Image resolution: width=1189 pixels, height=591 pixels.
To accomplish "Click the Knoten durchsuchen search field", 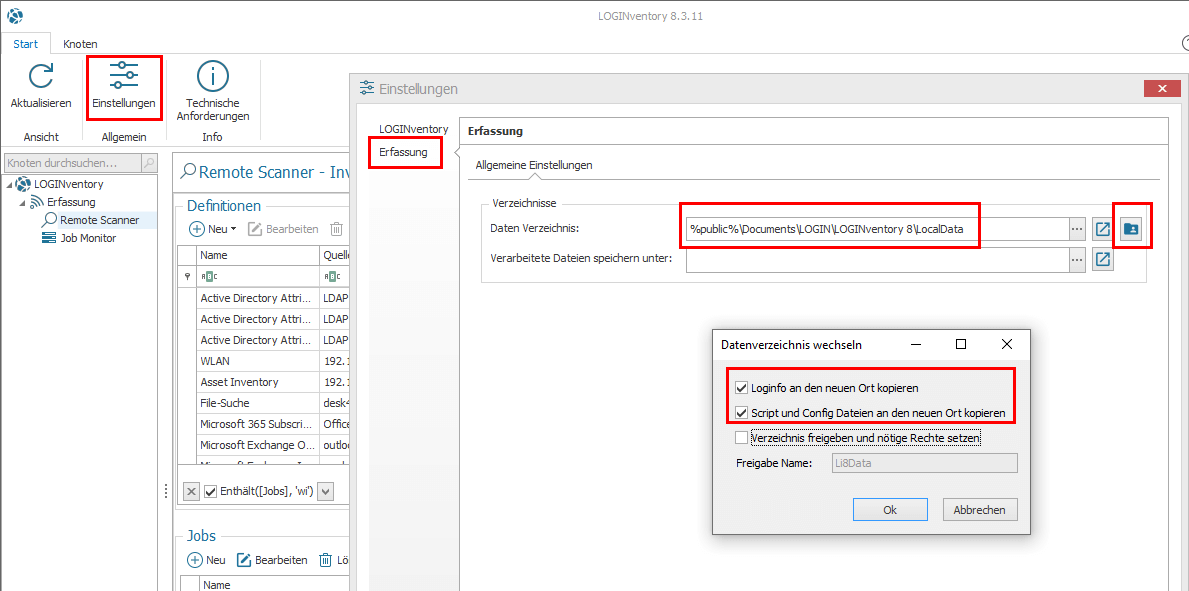I will point(73,163).
